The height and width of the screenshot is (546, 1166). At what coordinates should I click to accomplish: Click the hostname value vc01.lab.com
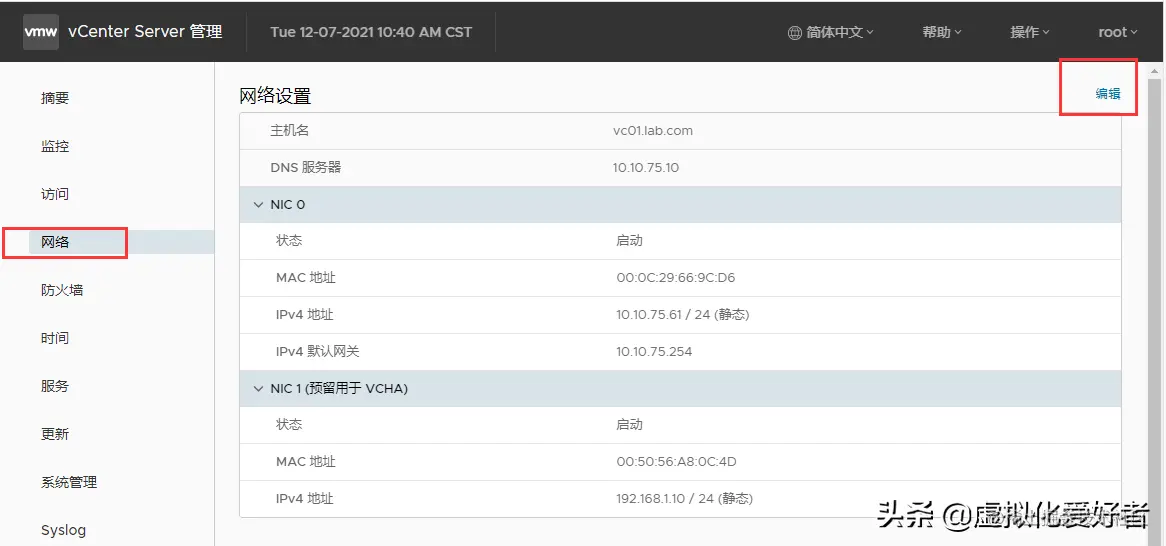coord(653,131)
